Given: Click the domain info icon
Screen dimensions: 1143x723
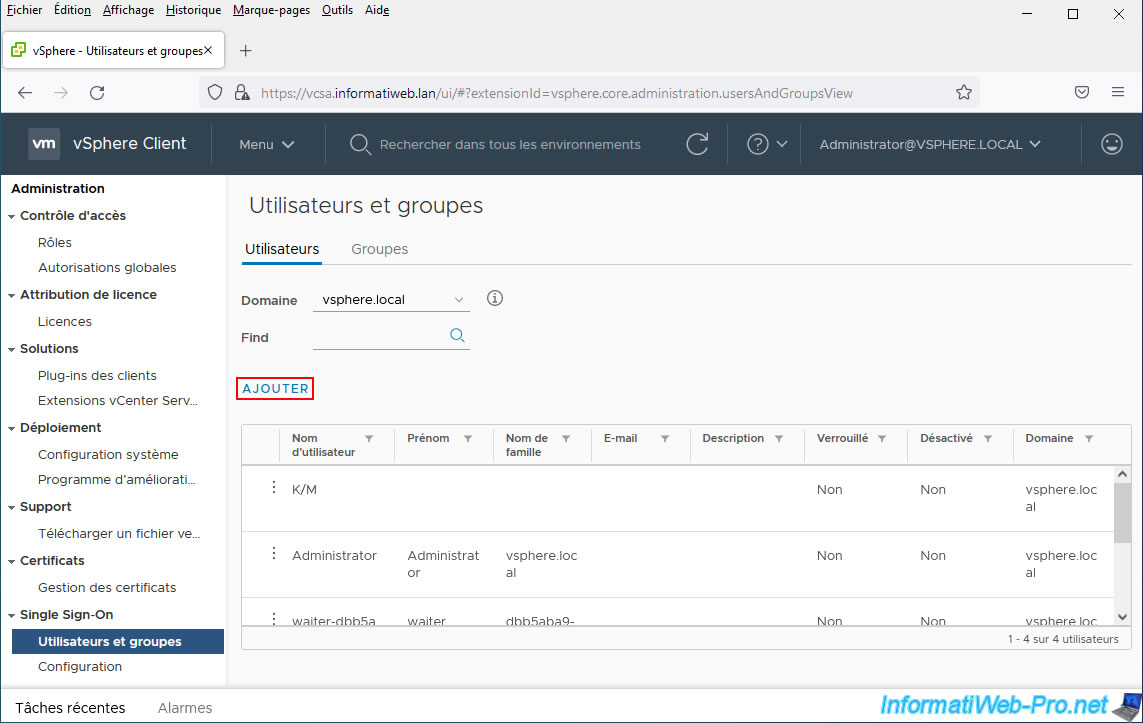Looking at the screenshot, I should click(494, 299).
